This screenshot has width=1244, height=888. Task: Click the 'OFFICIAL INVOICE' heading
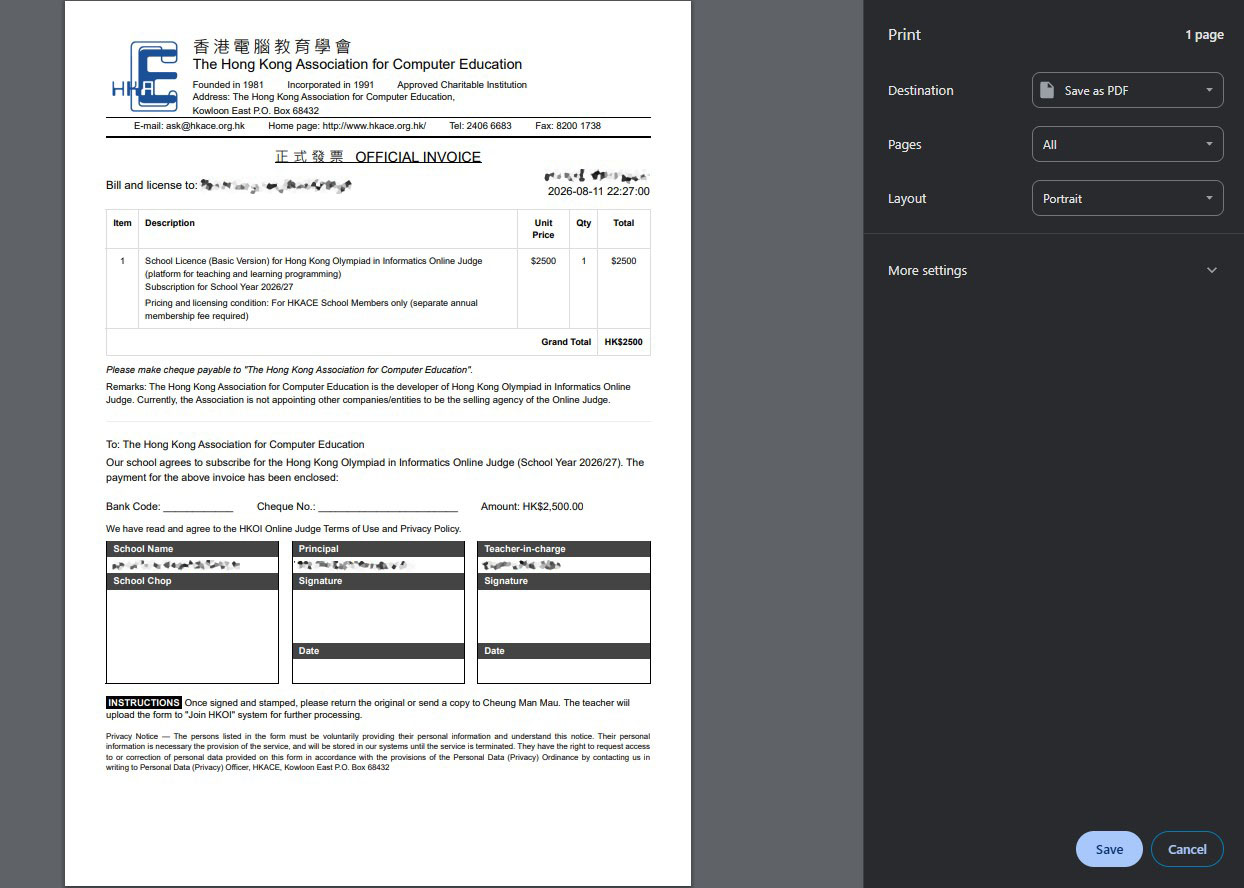click(418, 157)
